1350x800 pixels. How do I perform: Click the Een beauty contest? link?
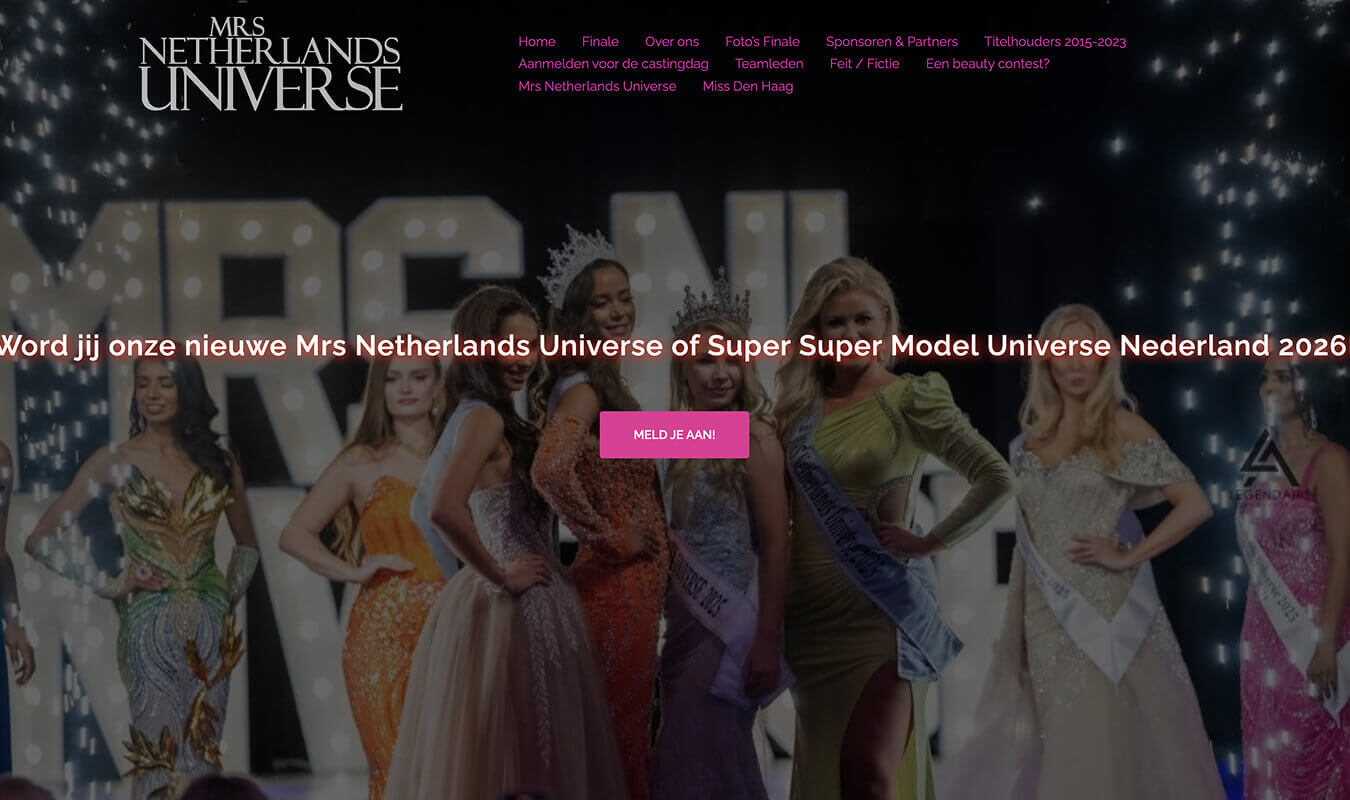(988, 64)
